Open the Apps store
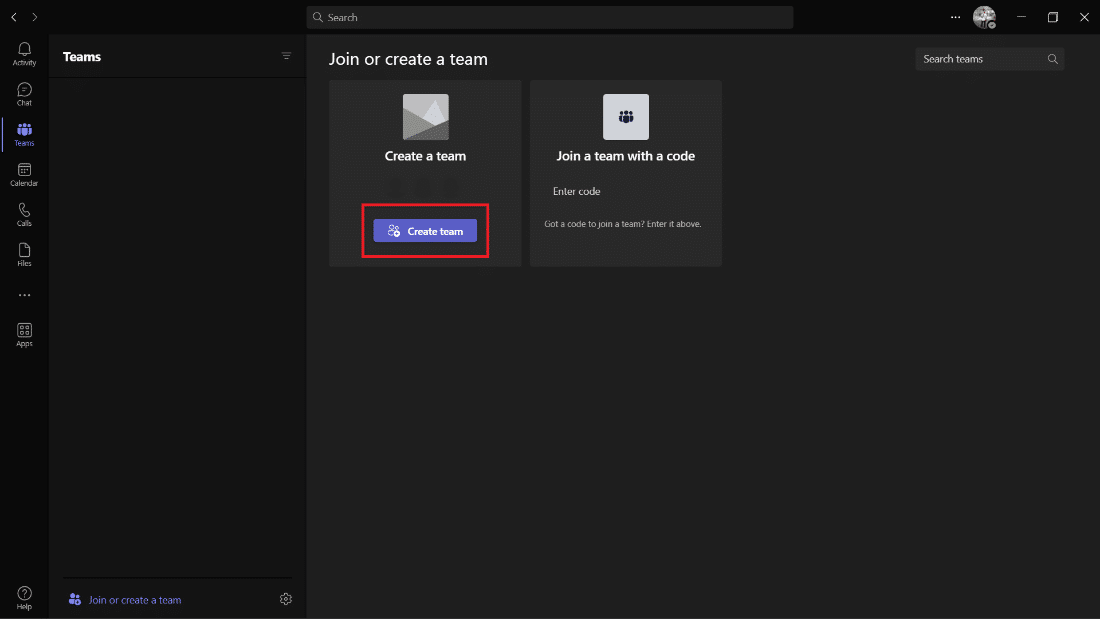Viewport: 1100px width, 619px height. [24, 335]
